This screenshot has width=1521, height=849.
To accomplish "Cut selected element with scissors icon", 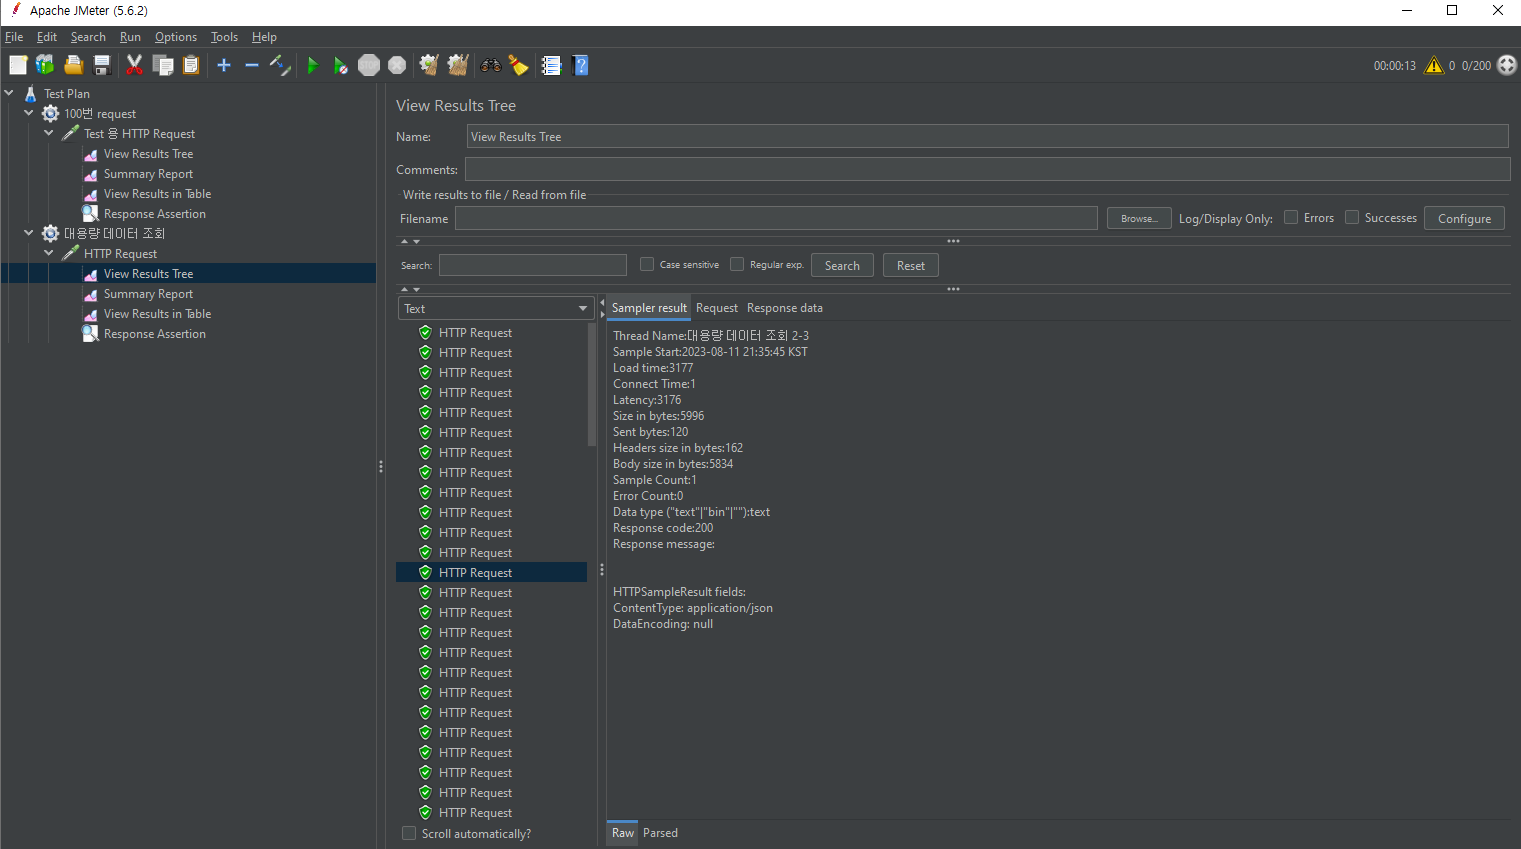I will pos(134,65).
